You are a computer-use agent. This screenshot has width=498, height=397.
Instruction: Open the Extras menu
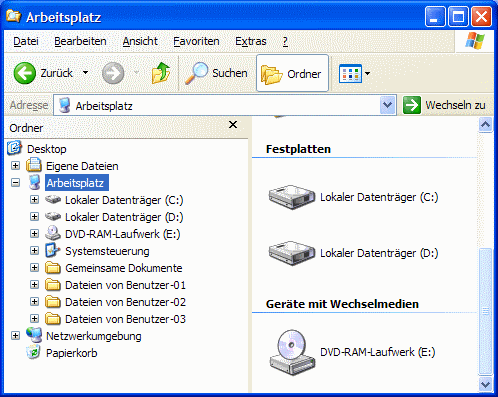[251, 41]
